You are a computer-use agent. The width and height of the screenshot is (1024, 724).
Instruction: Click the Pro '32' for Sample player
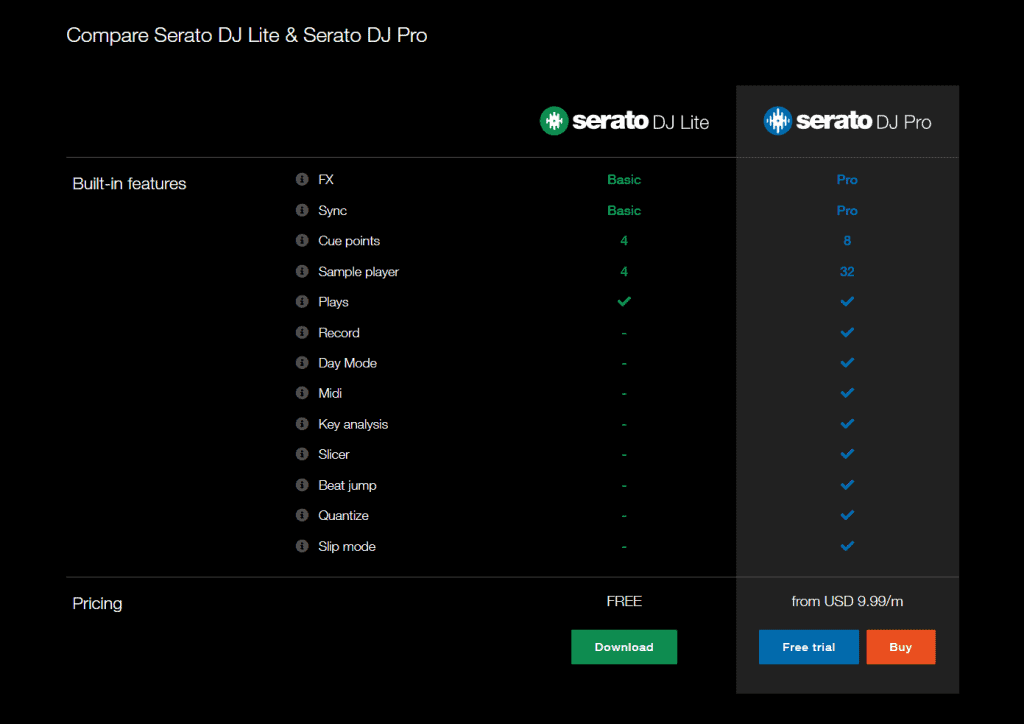tap(847, 272)
